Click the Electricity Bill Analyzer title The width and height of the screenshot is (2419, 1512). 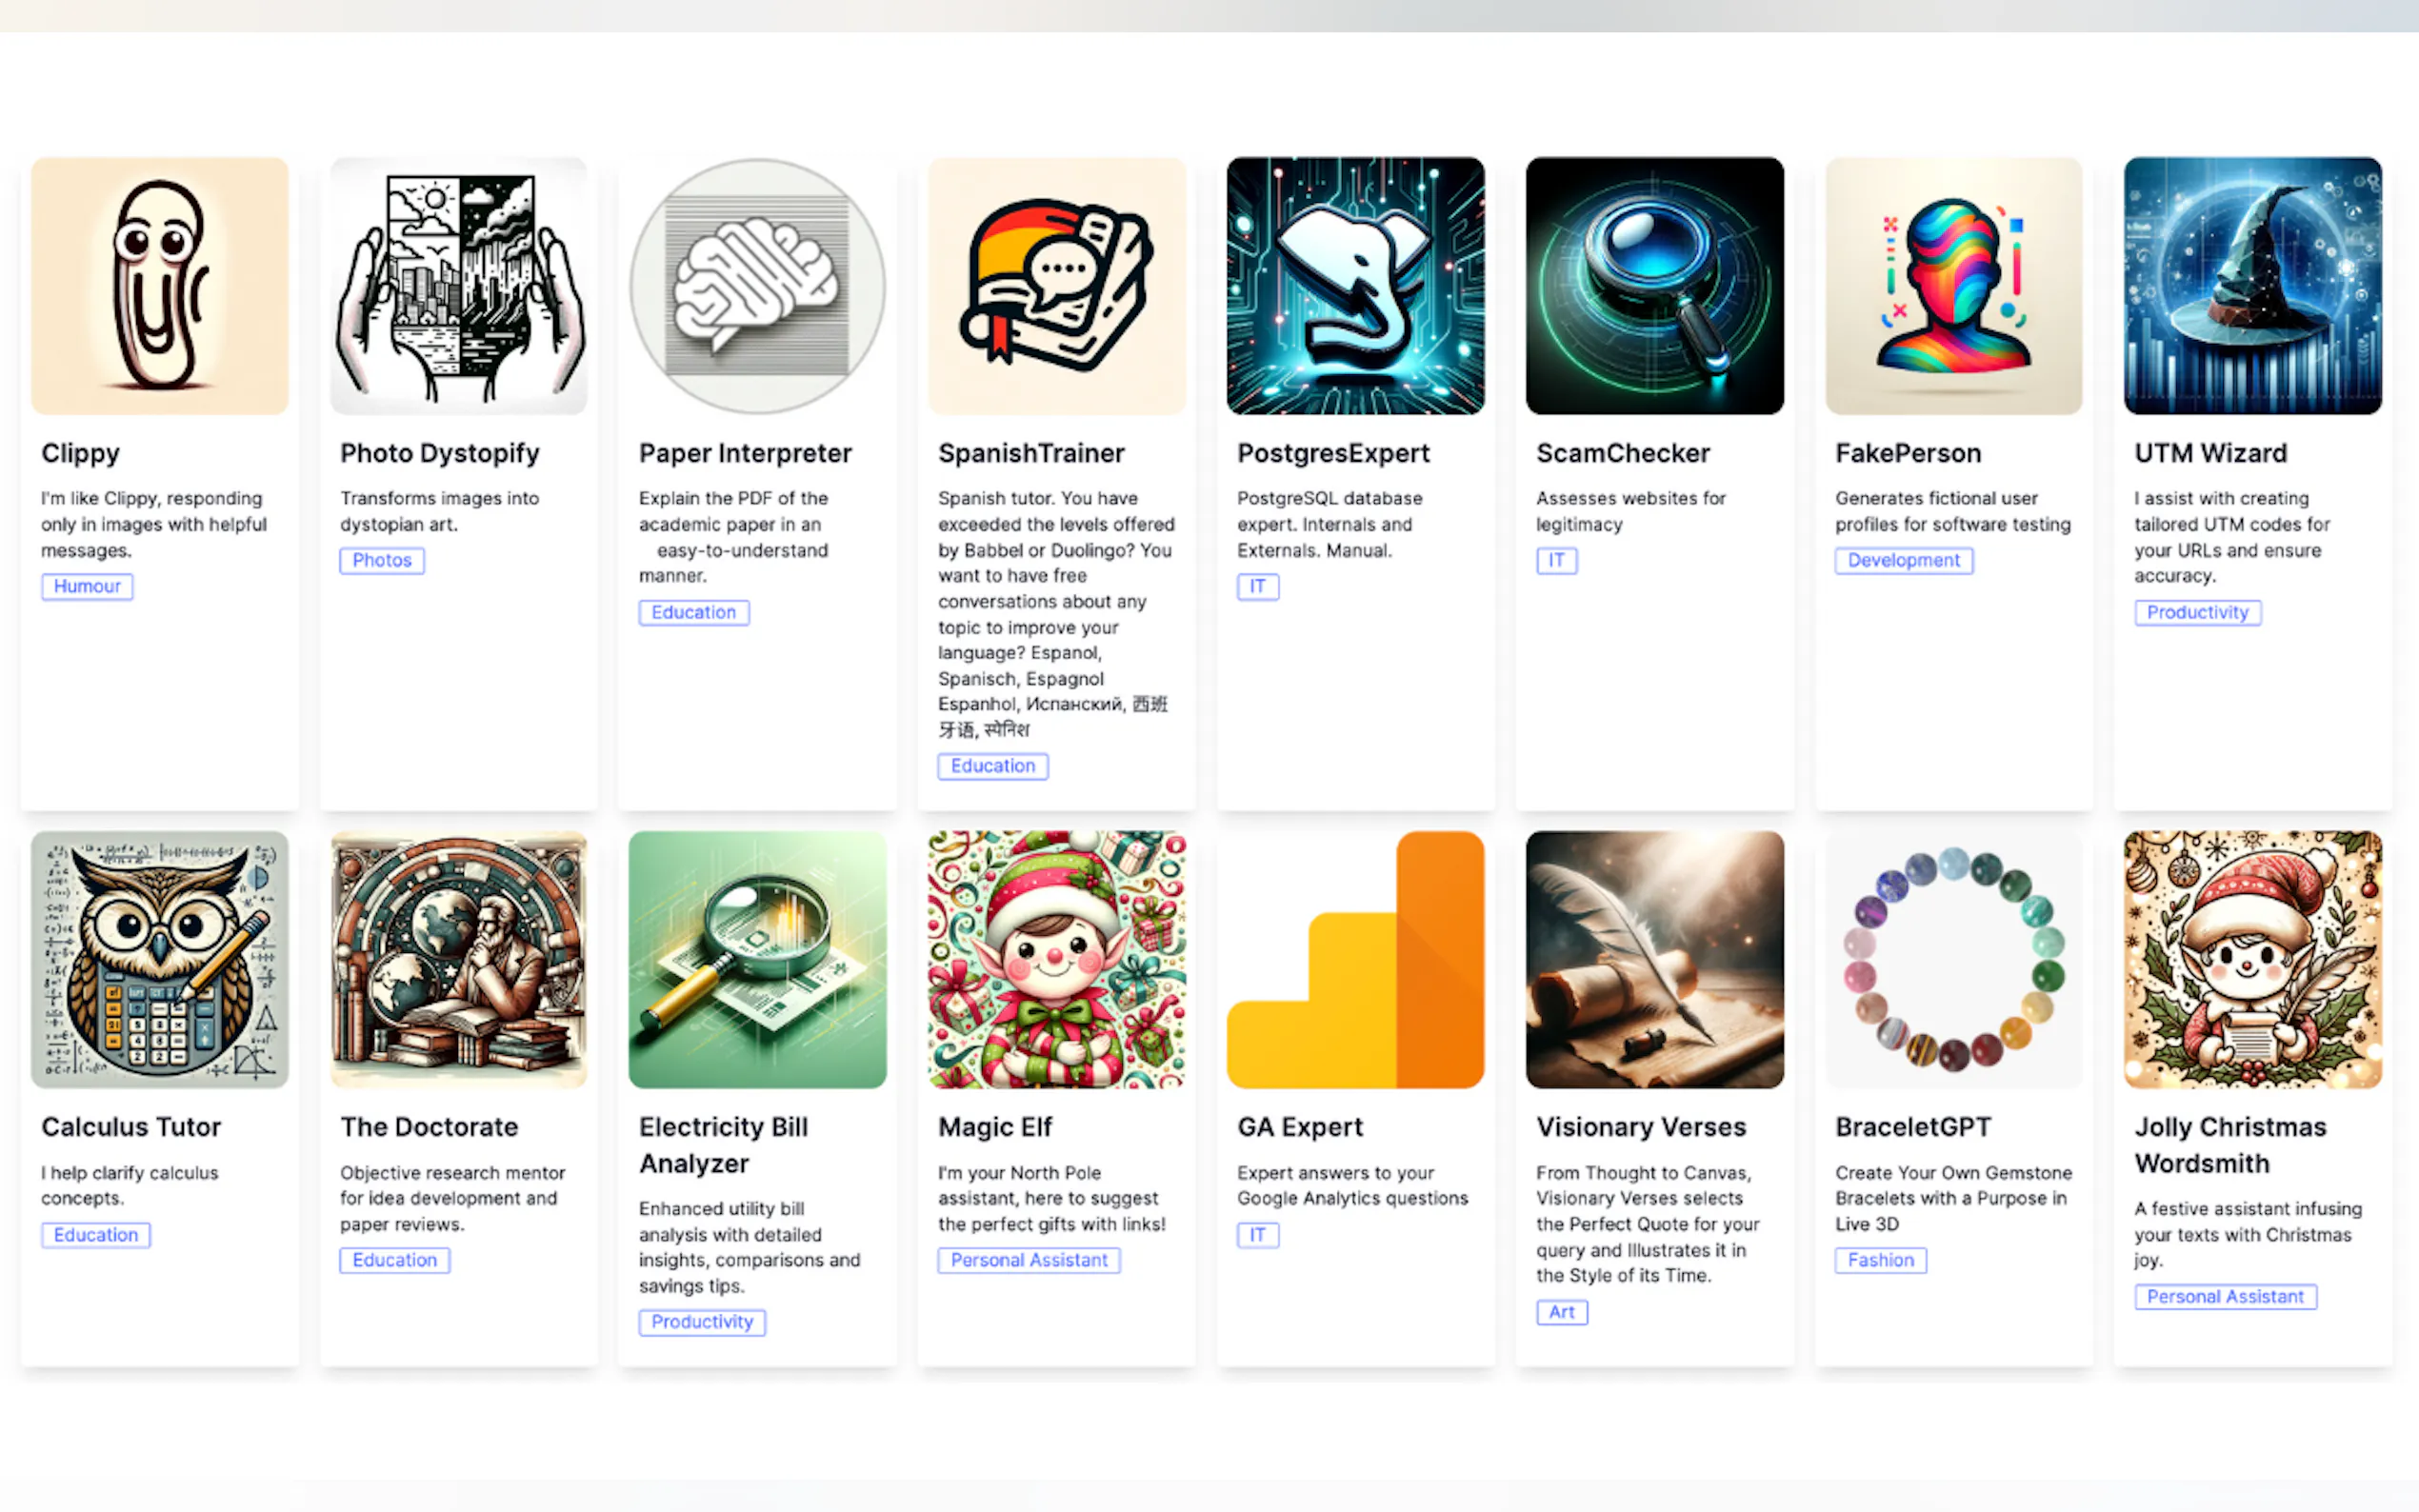coord(723,1145)
